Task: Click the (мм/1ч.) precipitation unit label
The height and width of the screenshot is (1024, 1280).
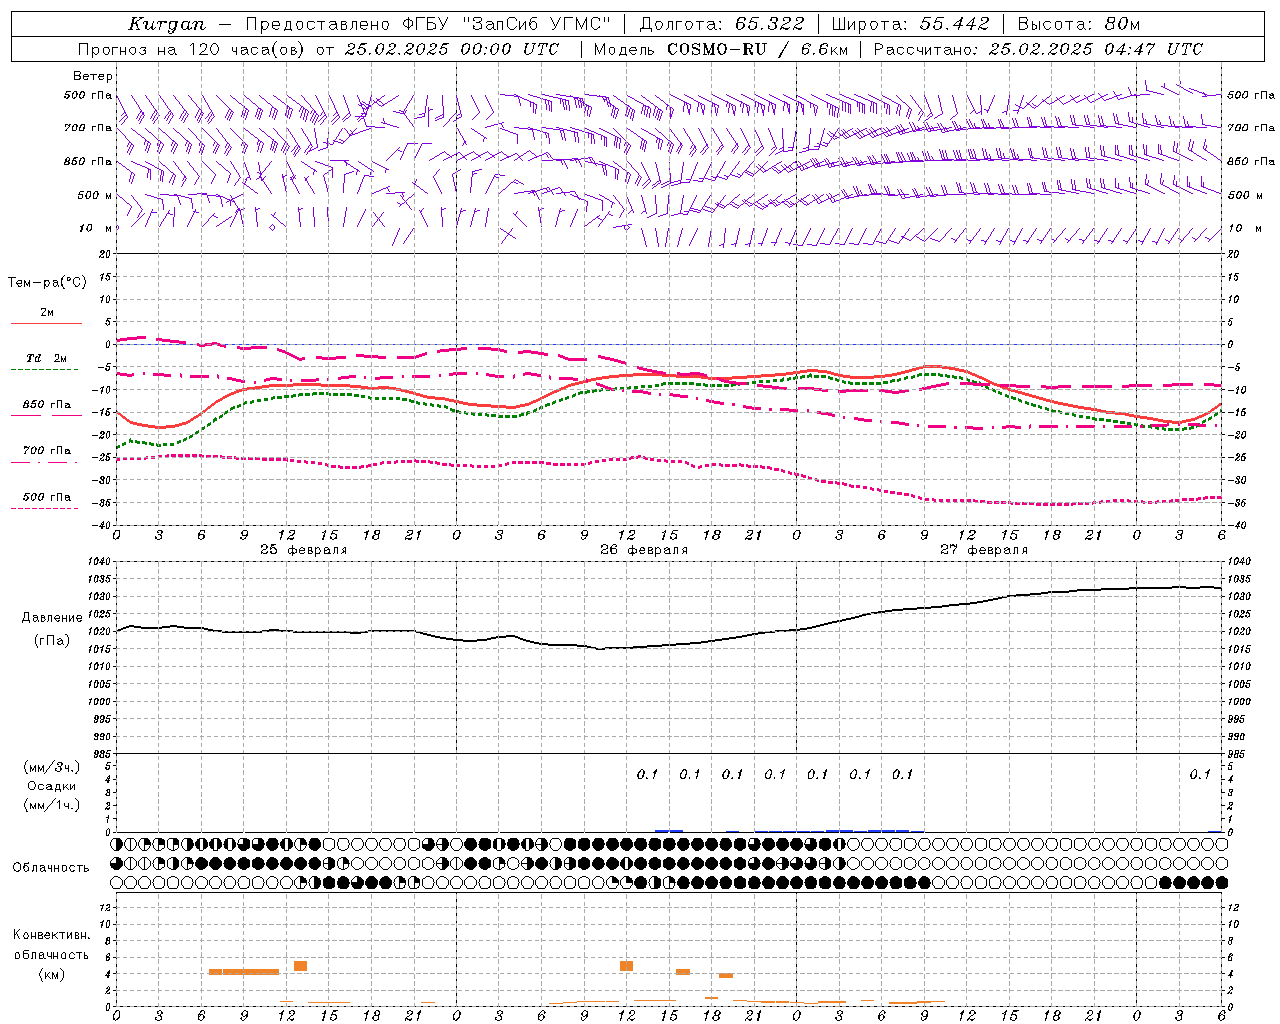Action: click(x=52, y=805)
